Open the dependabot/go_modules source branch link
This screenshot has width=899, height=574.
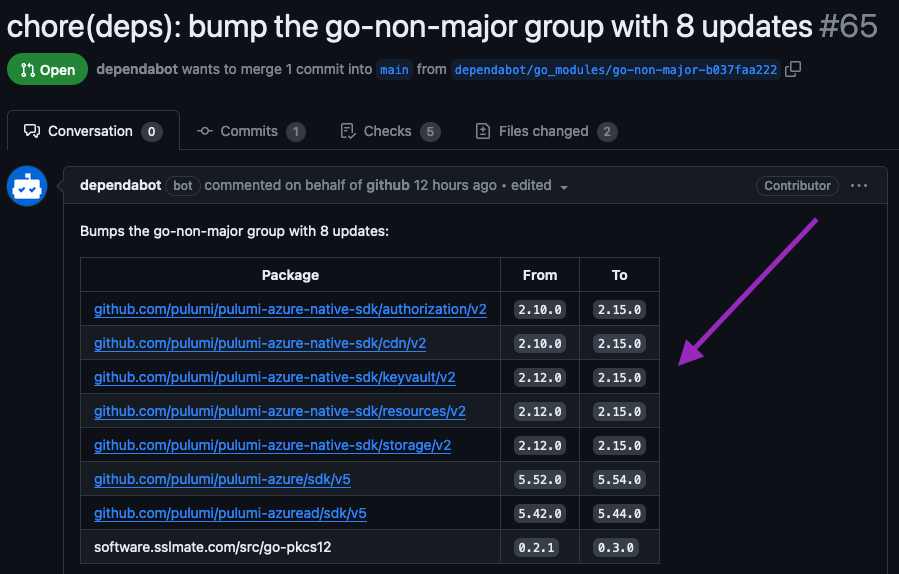point(616,70)
